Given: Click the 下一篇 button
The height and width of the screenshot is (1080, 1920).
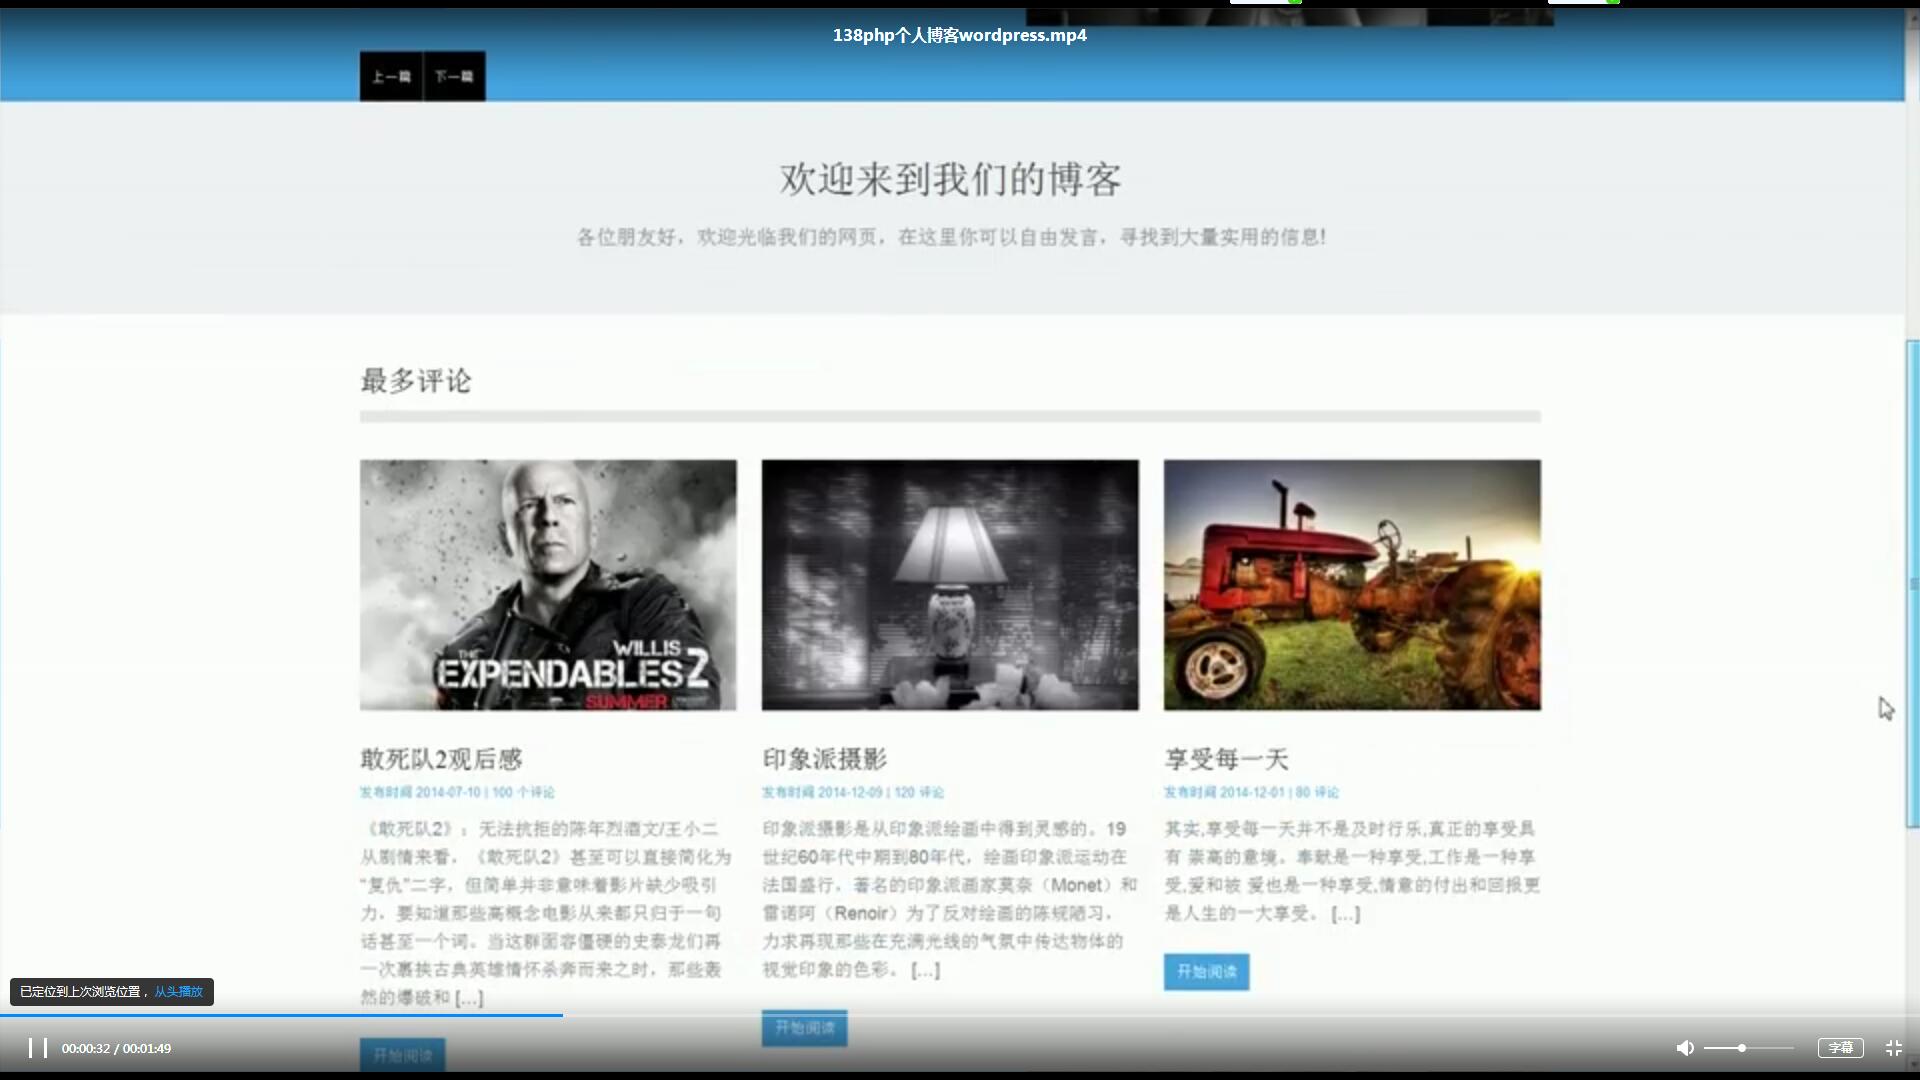Looking at the screenshot, I should 454,76.
